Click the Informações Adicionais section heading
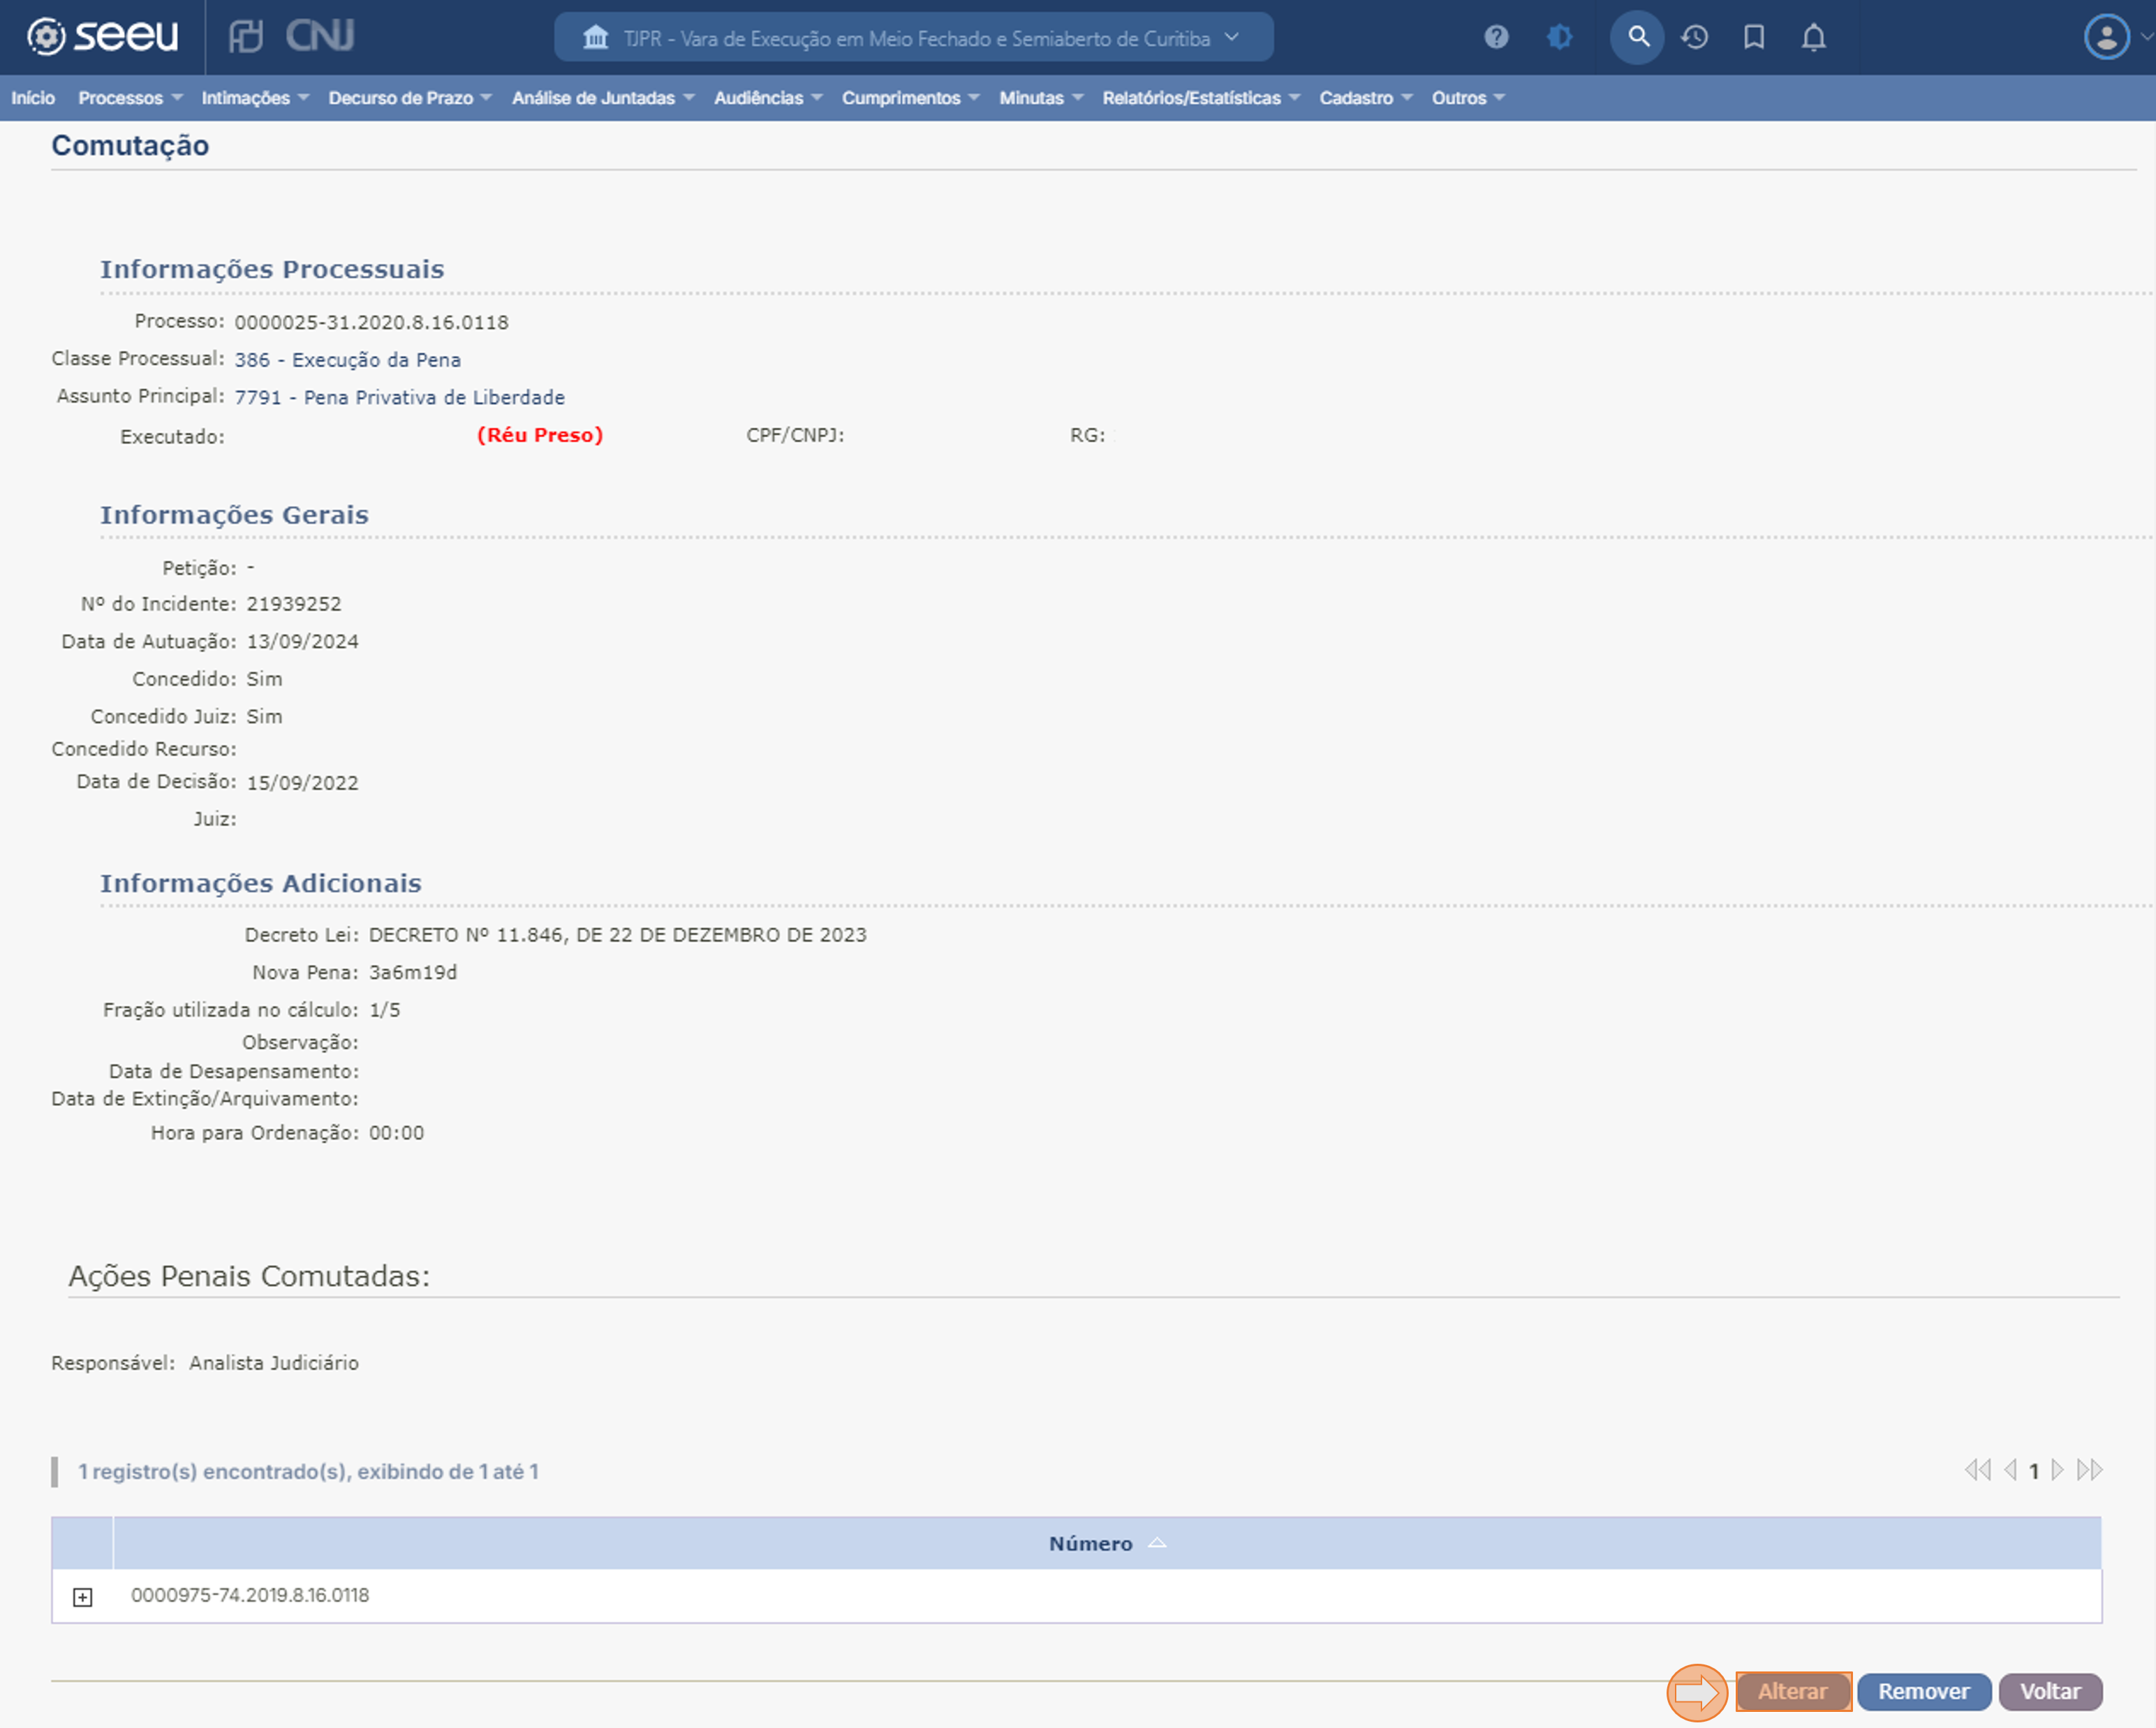Viewport: 2156px width, 1728px height. 261,883
